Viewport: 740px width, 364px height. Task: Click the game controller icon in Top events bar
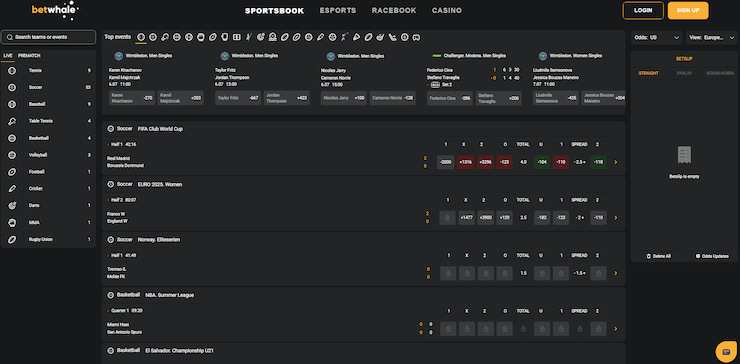pyautogui.click(x=416, y=37)
